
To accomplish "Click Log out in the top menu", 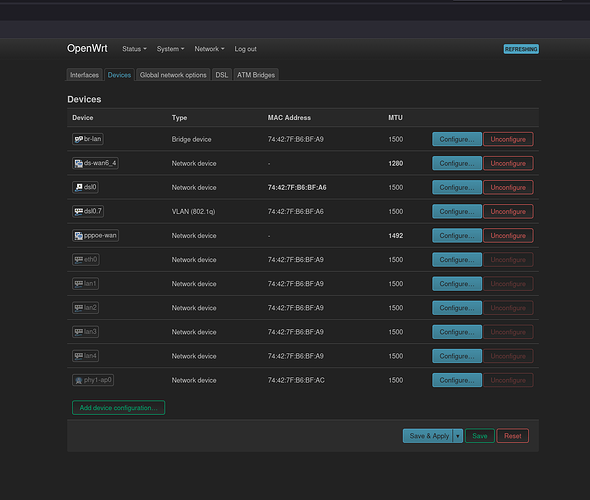I will click(245, 49).
